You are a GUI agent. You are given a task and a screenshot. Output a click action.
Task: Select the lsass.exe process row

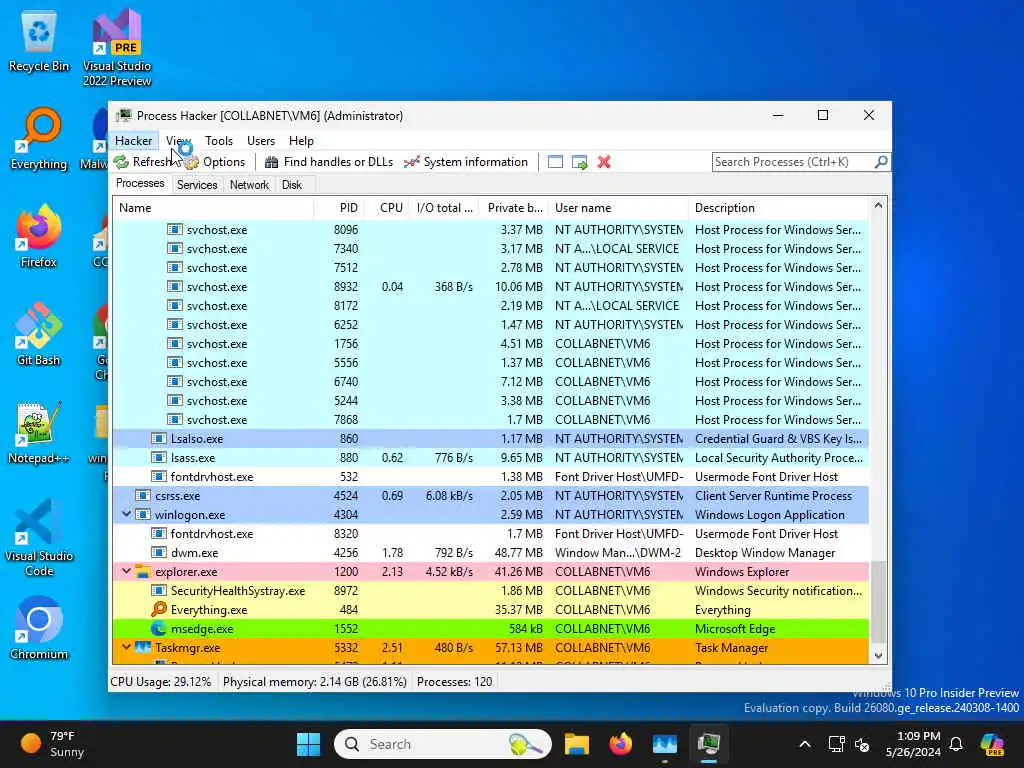pyautogui.click(x=490, y=458)
